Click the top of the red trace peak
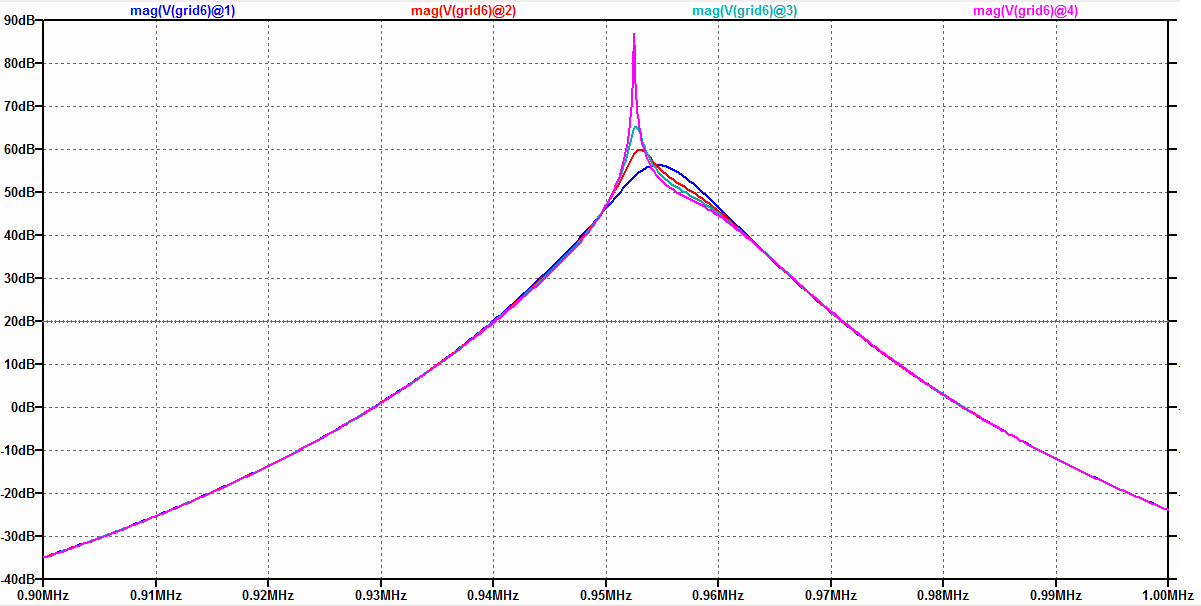 point(640,150)
